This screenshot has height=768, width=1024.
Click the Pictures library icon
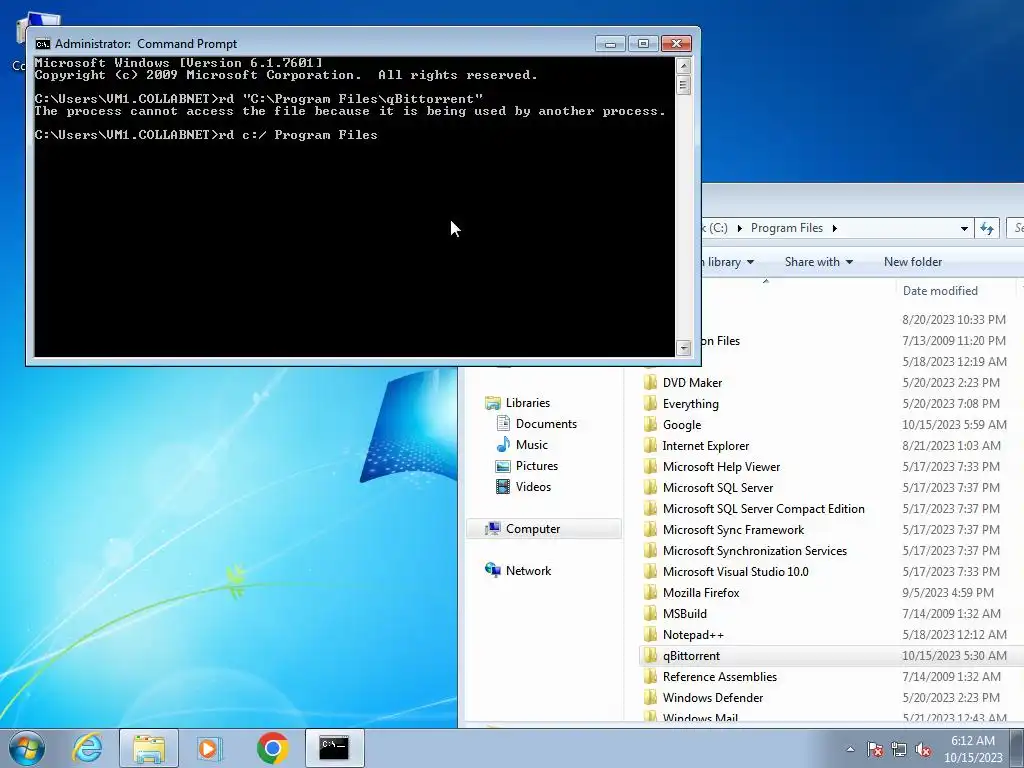503,466
